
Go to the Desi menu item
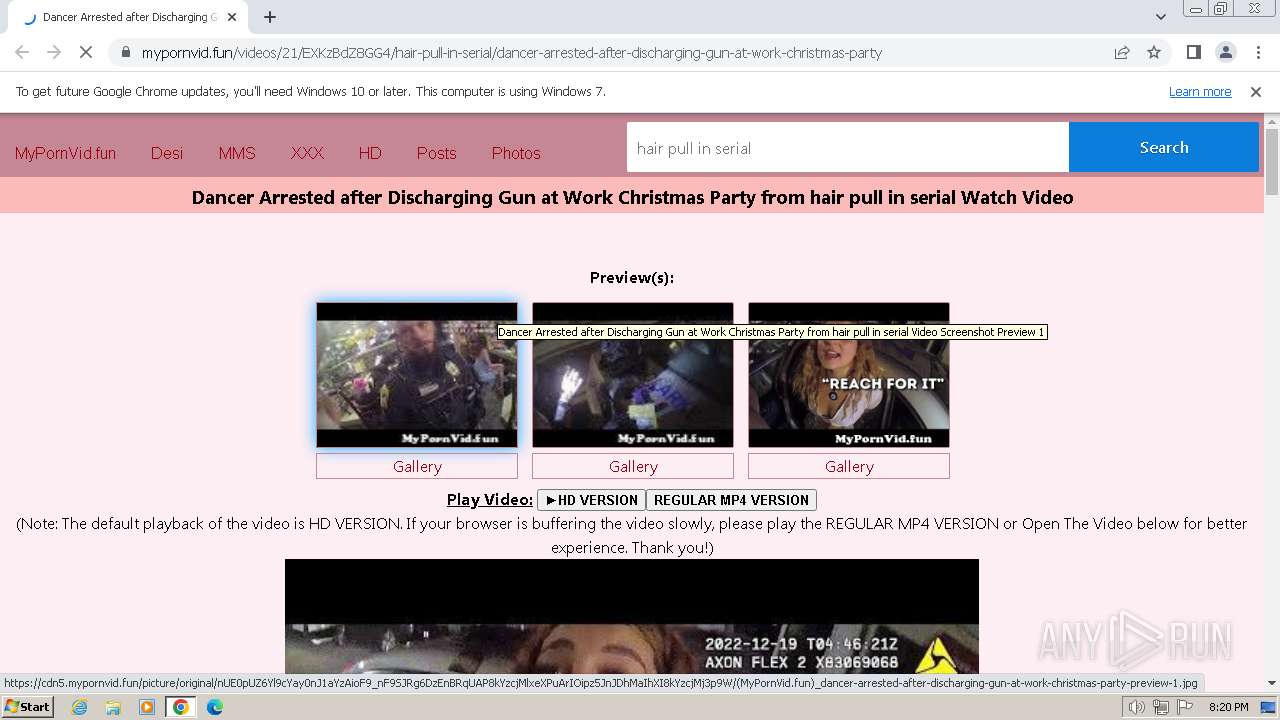pyautogui.click(x=167, y=153)
